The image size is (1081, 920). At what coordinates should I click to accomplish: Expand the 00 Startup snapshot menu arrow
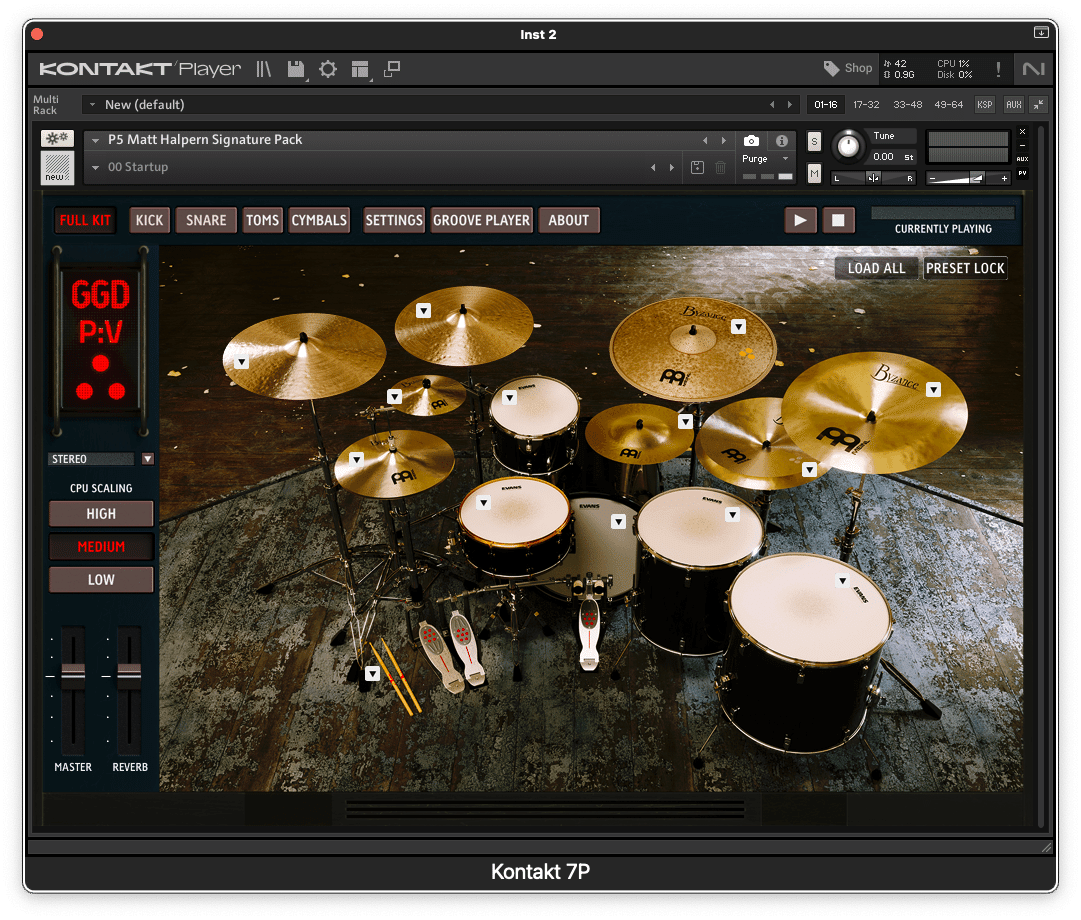click(x=95, y=168)
